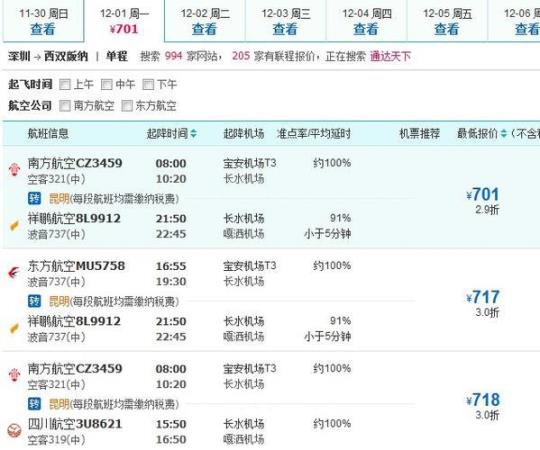Click 昆明 transfer city in ¥701 itinerary
This screenshot has width=540, height=450.
(59, 199)
